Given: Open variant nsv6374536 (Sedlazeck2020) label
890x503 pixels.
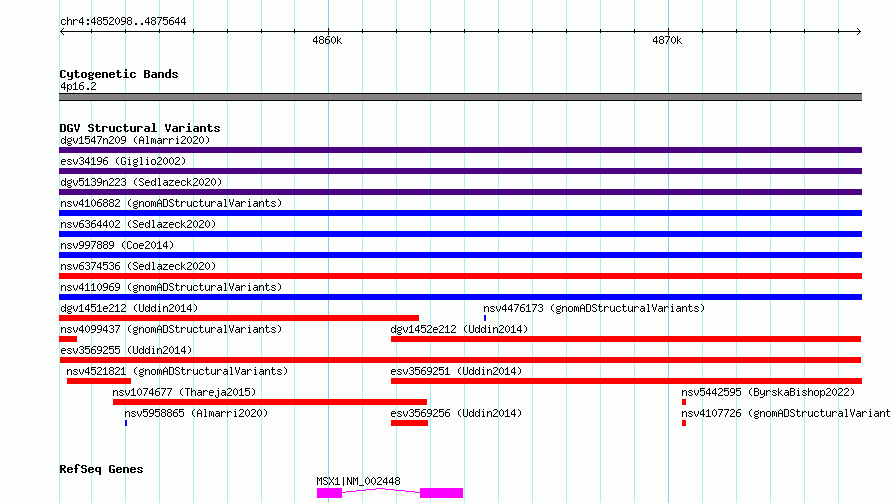Looking at the screenshot, I should click(138, 266).
